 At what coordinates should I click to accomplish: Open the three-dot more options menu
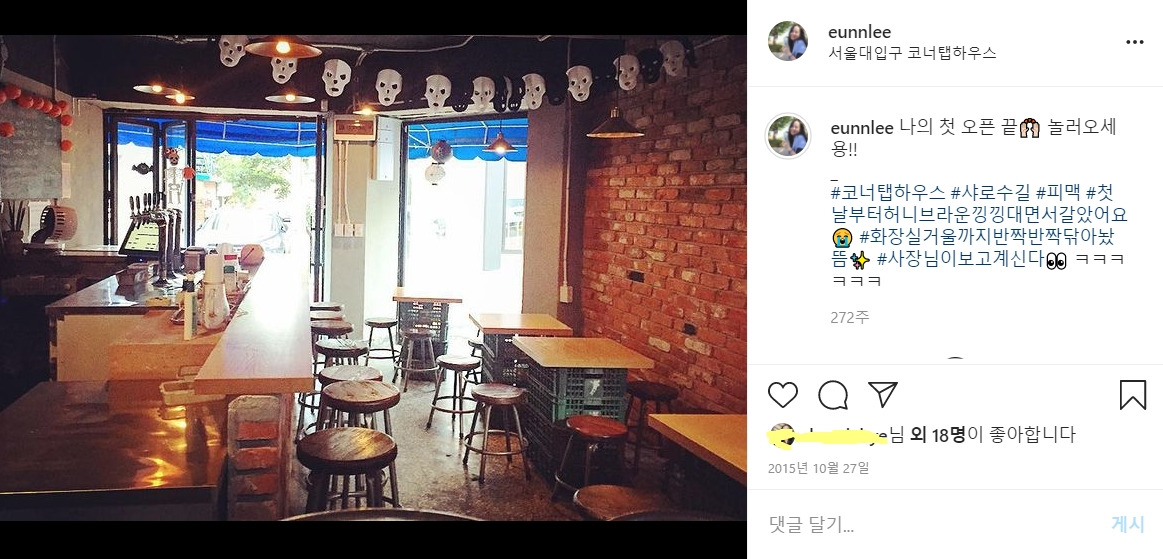[x=1135, y=42]
